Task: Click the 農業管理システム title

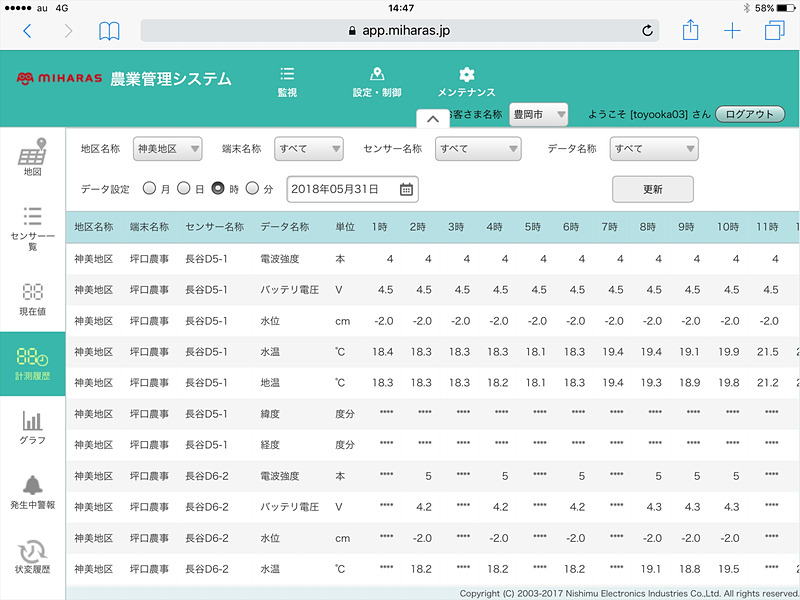Action: pyautogui.click(x=171, y=79)
